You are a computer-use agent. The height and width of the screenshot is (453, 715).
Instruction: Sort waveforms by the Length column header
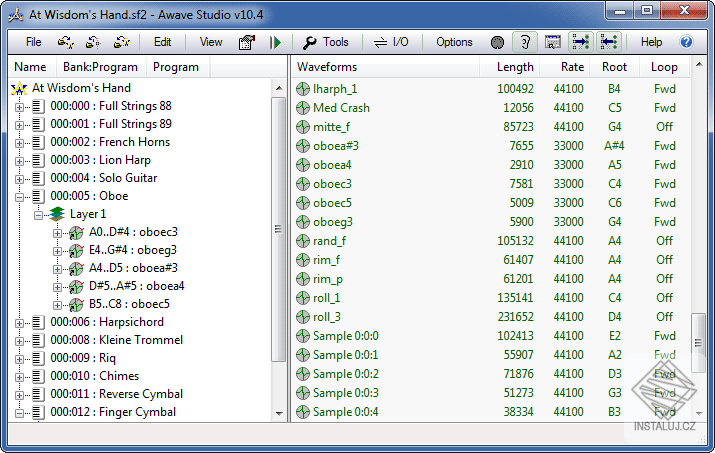[515, 67]
